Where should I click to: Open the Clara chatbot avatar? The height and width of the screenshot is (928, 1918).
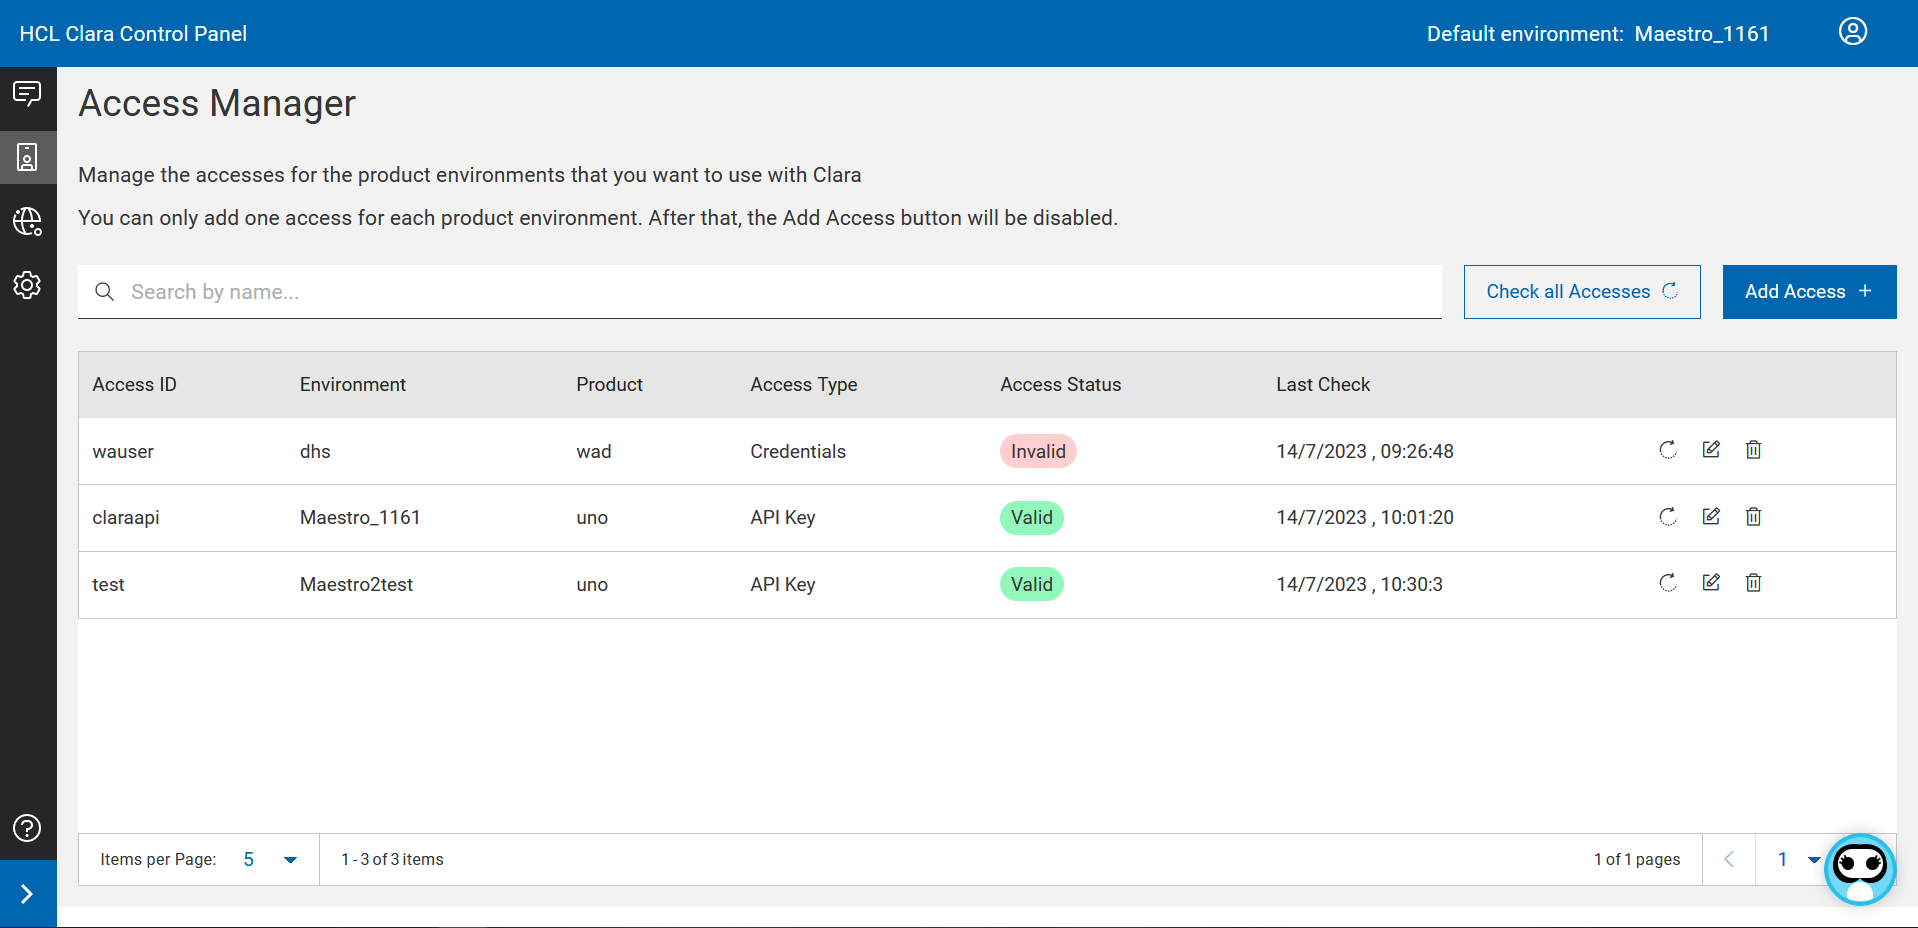click(x=1860, y=869)
